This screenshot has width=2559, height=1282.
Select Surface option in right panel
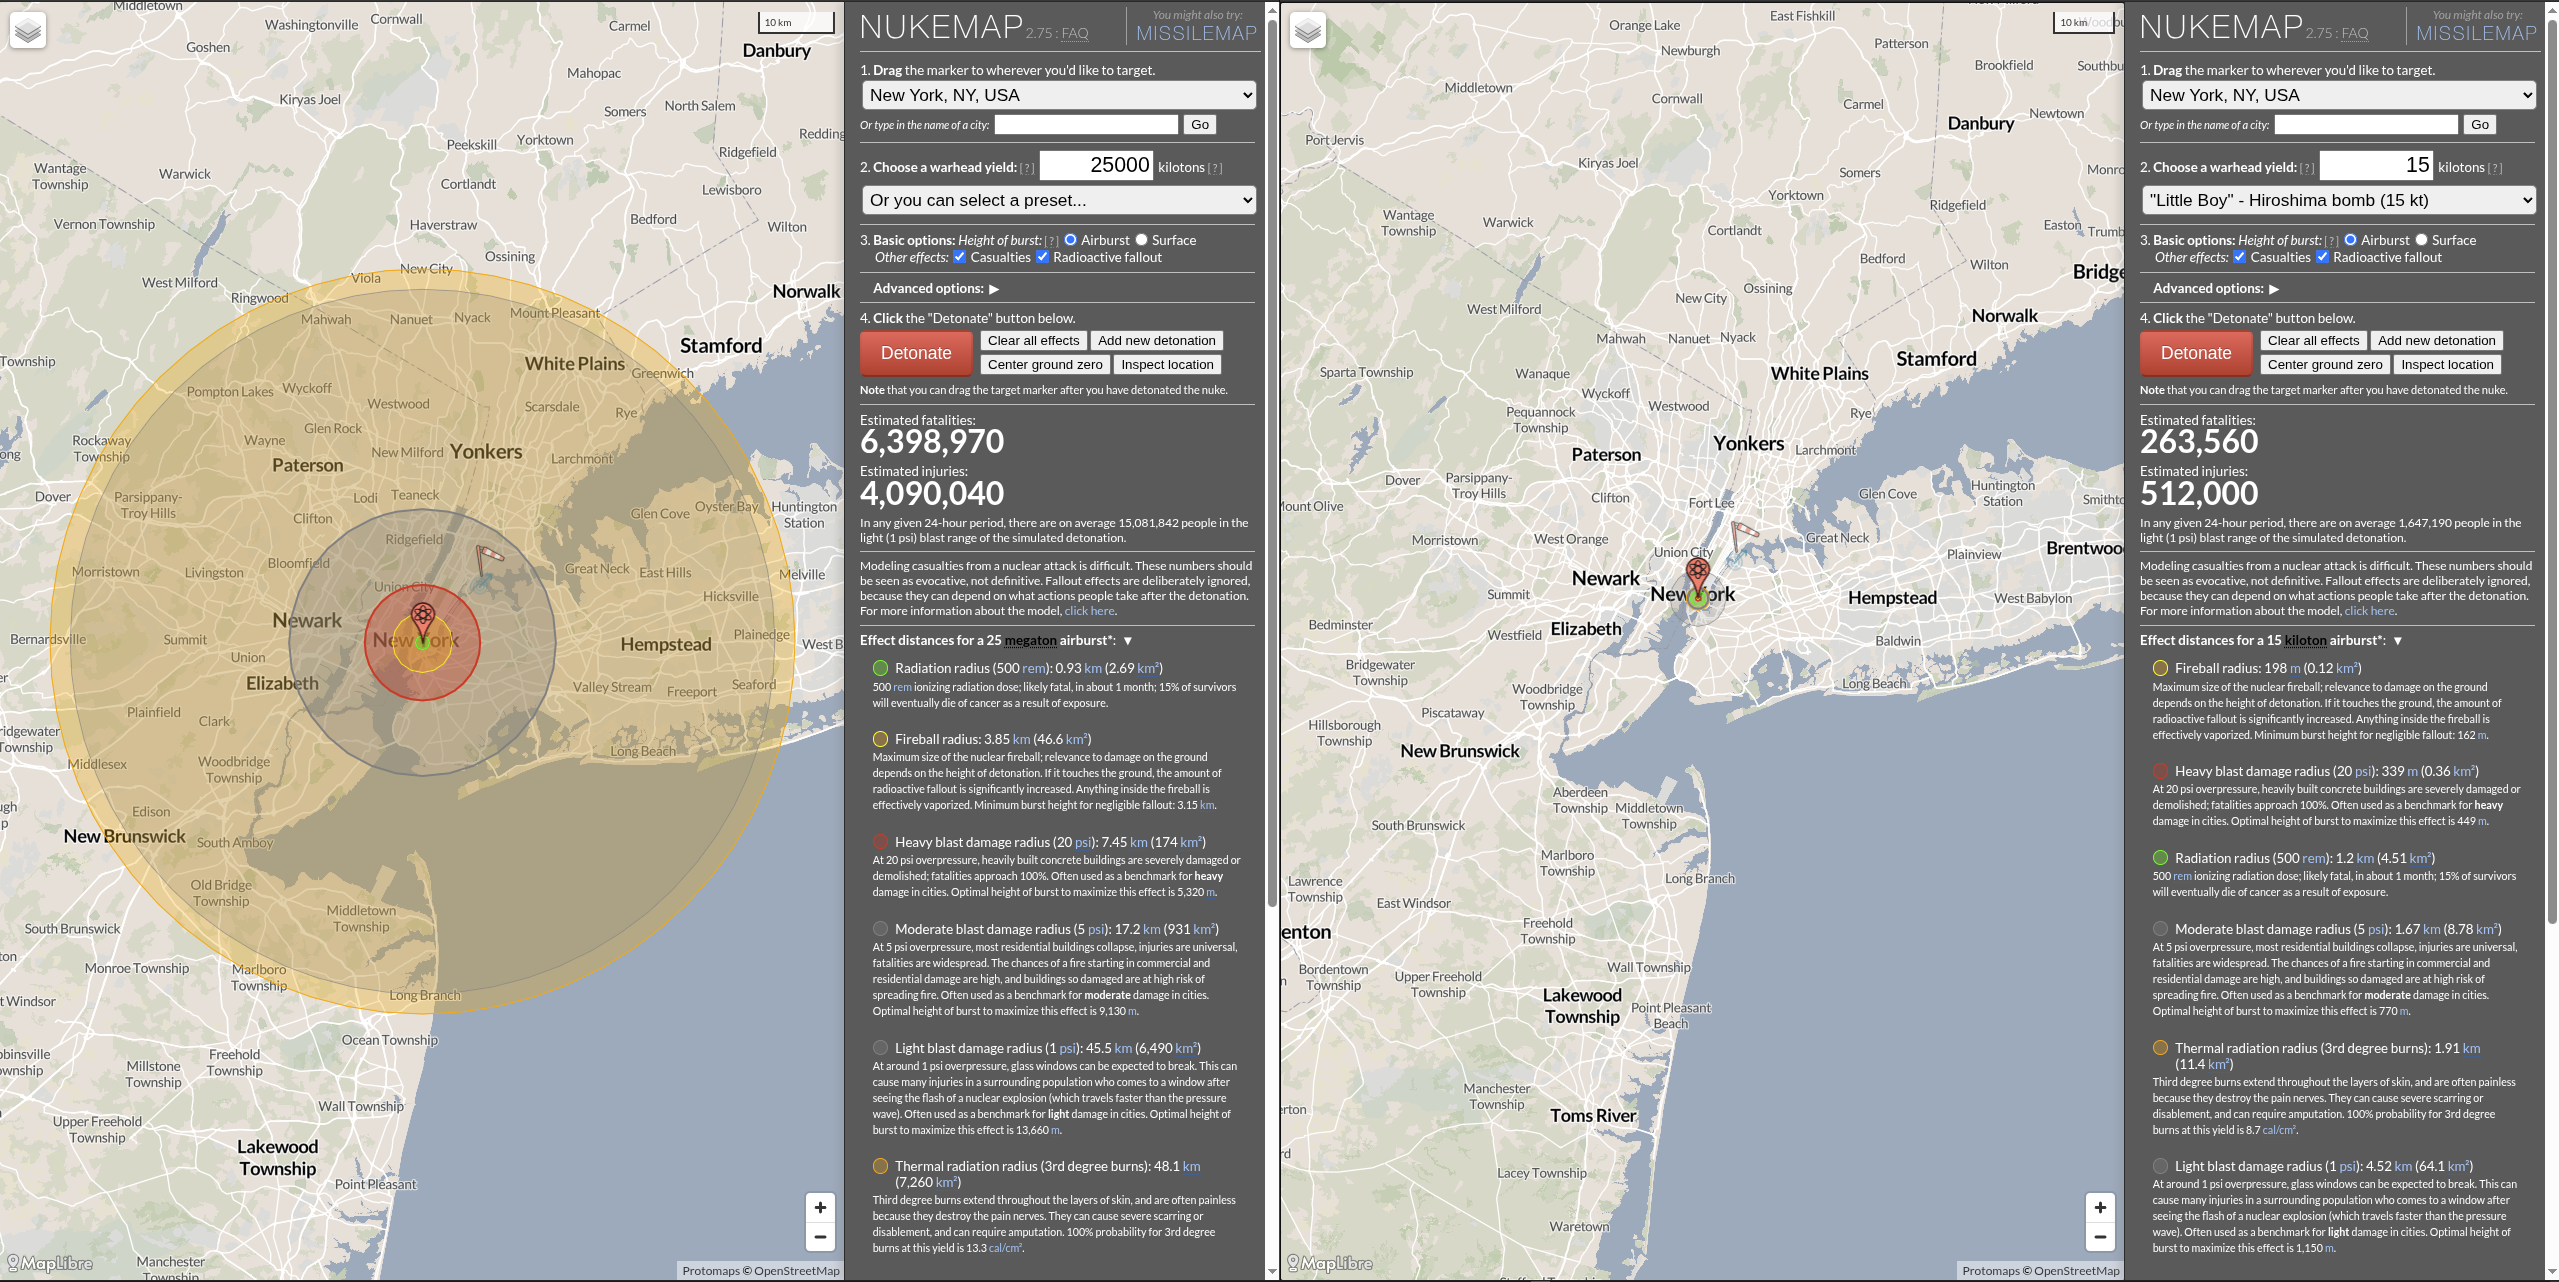coord(2421,240)
